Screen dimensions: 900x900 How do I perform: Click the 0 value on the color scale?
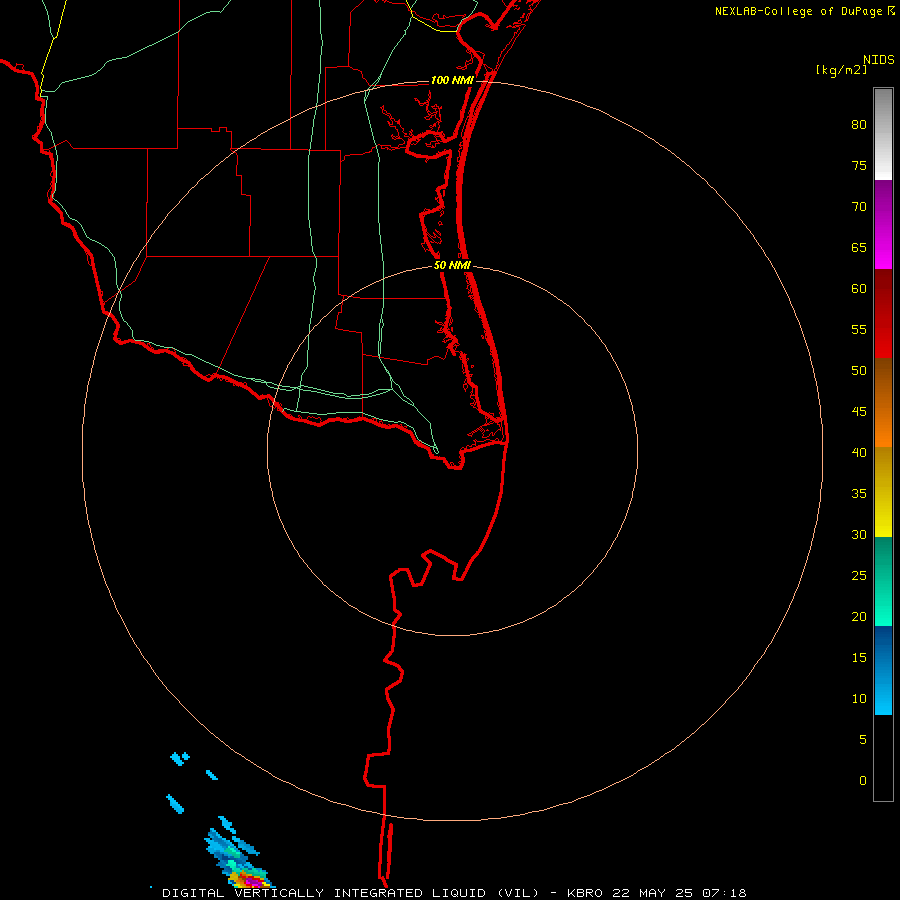coord(863,781)
